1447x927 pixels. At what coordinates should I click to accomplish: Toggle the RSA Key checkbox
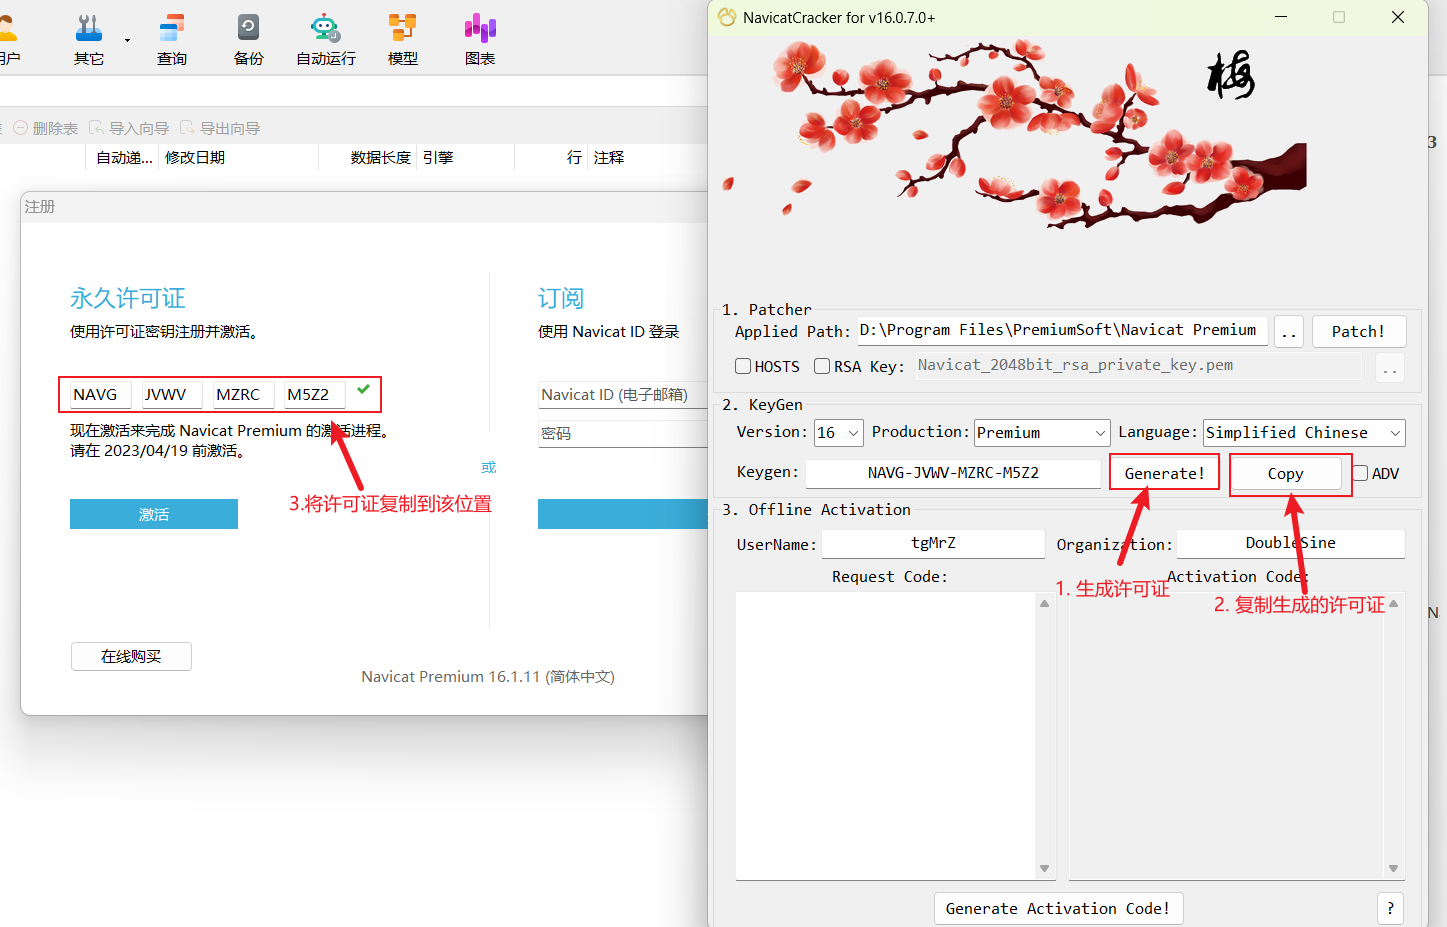[822, 366]
